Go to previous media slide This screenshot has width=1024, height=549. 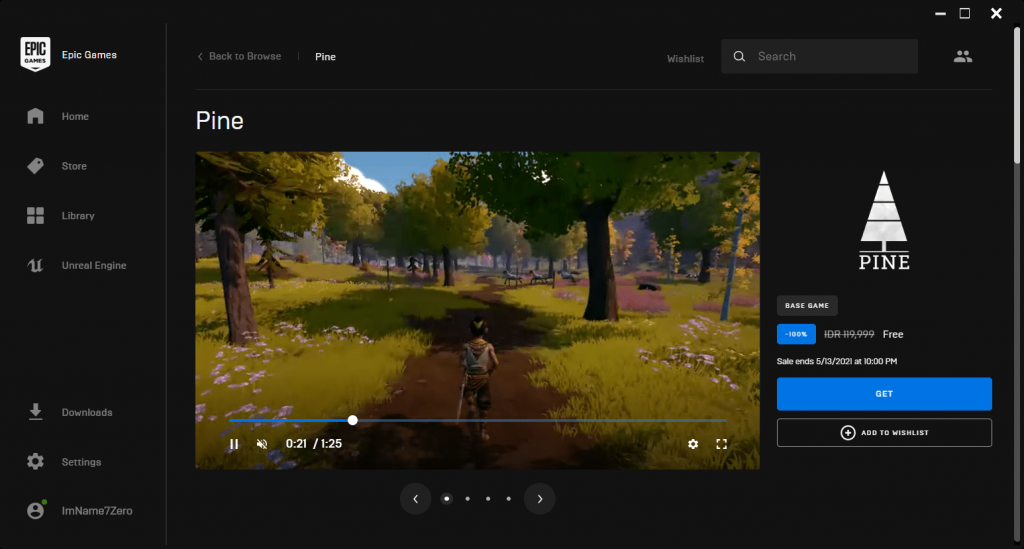tap(415, 499)
